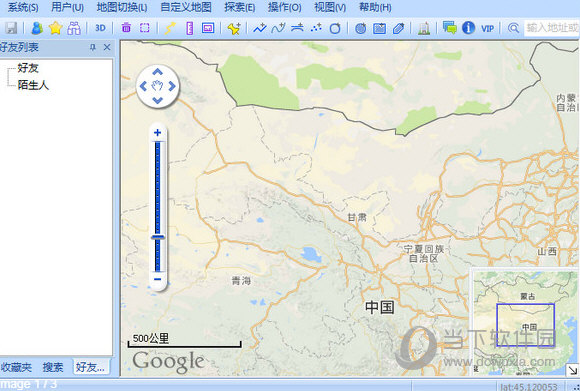Click the yellow lightning bolt icon
This screenshot has height=391, width=580.
click(x=170, y=28)
